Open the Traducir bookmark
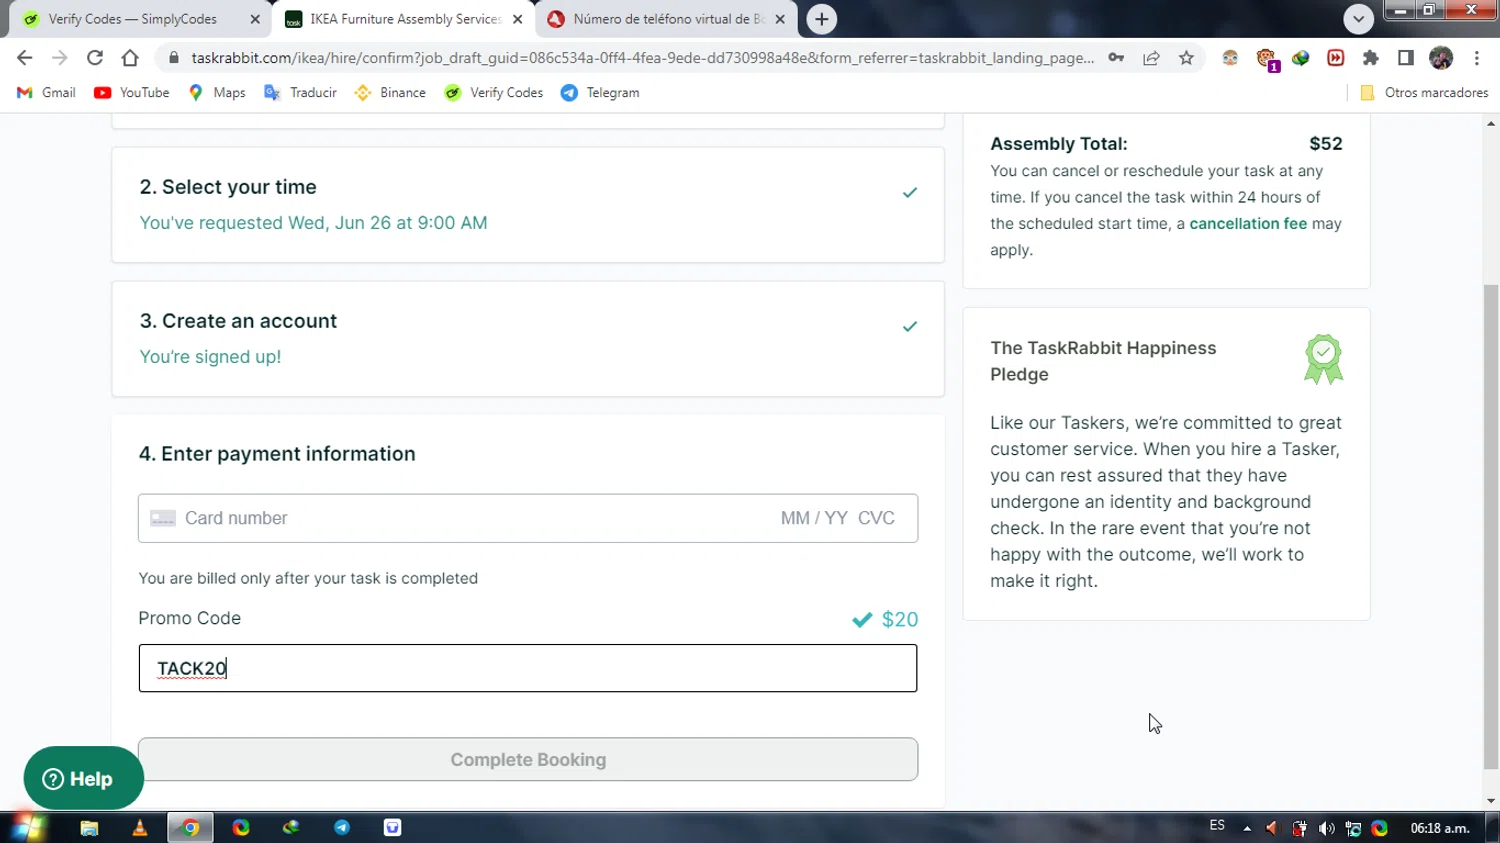The height and width of the screenshot is (843, 1500). point(300,92)
